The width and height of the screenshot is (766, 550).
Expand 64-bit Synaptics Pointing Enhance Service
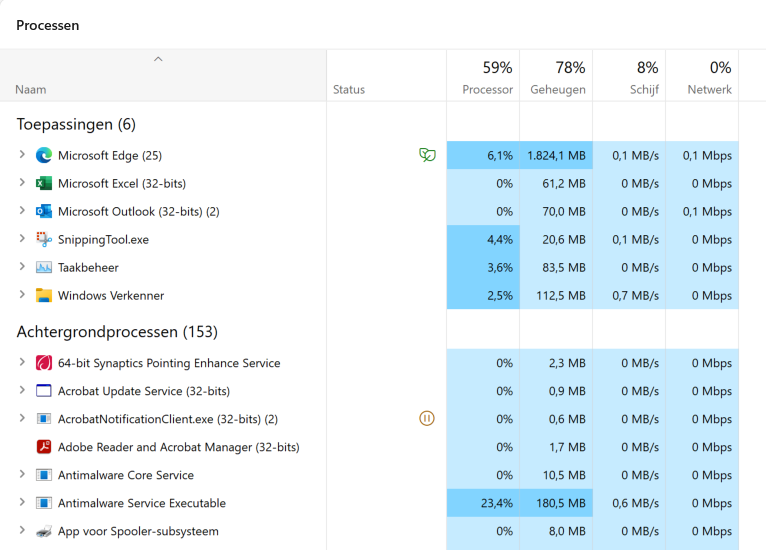coord(22,362)
